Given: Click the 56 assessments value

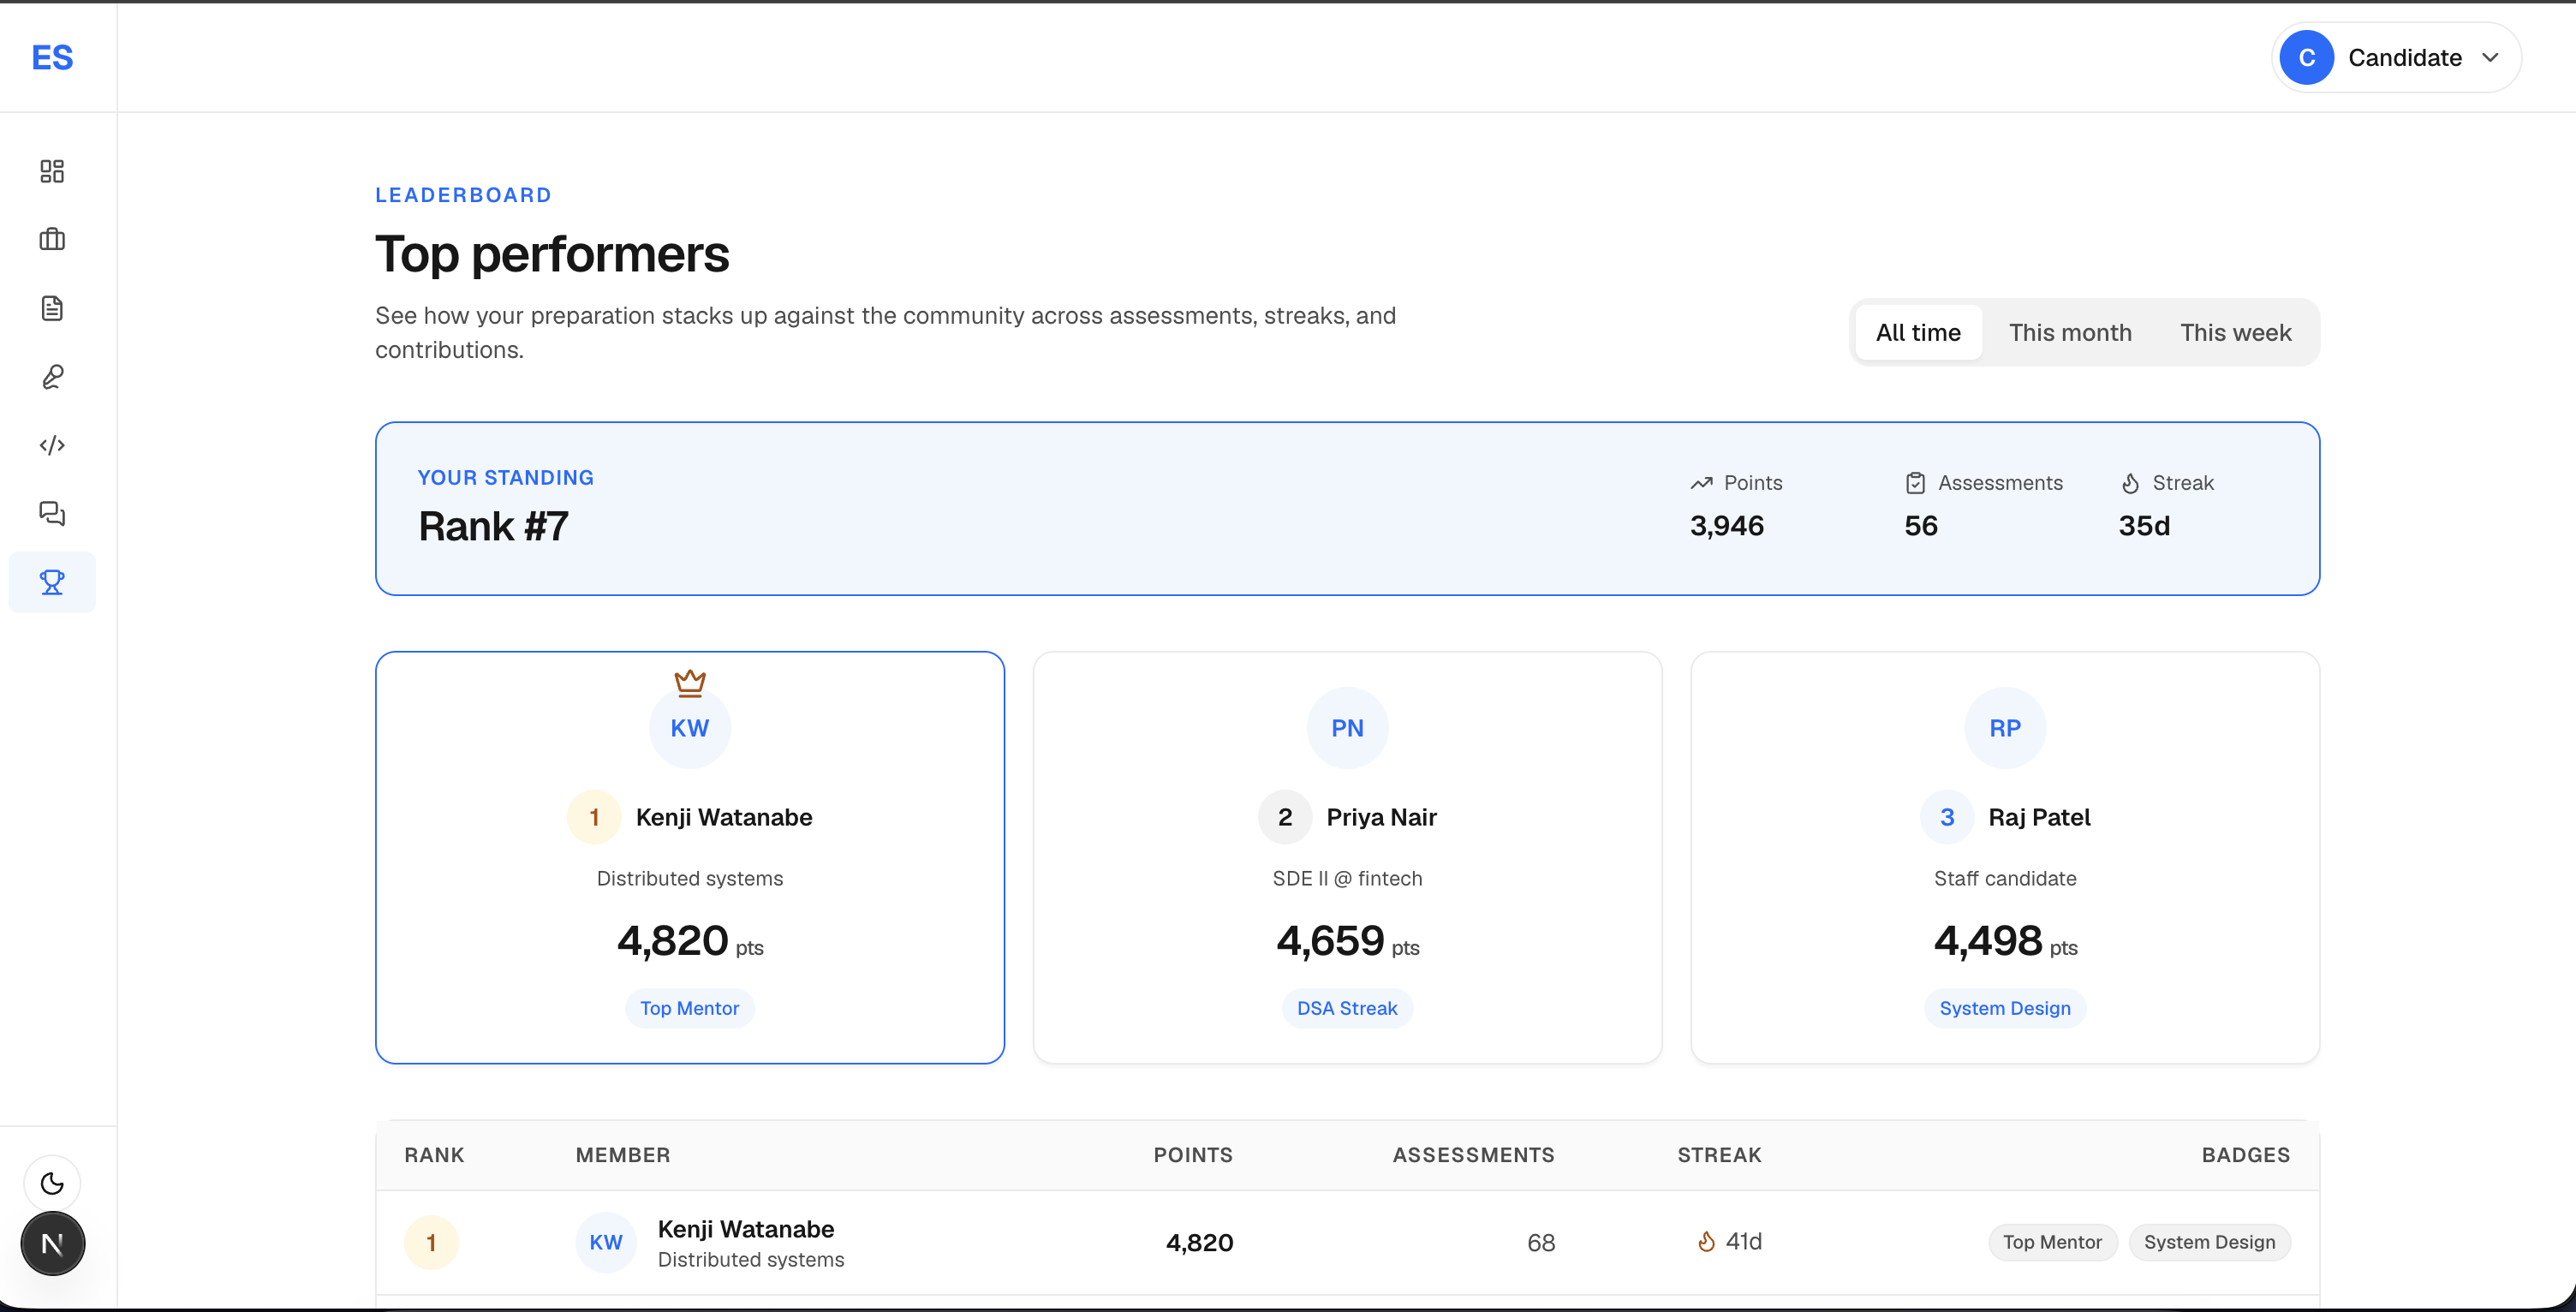Looking at the screenshot, I should click(1921, 526).
